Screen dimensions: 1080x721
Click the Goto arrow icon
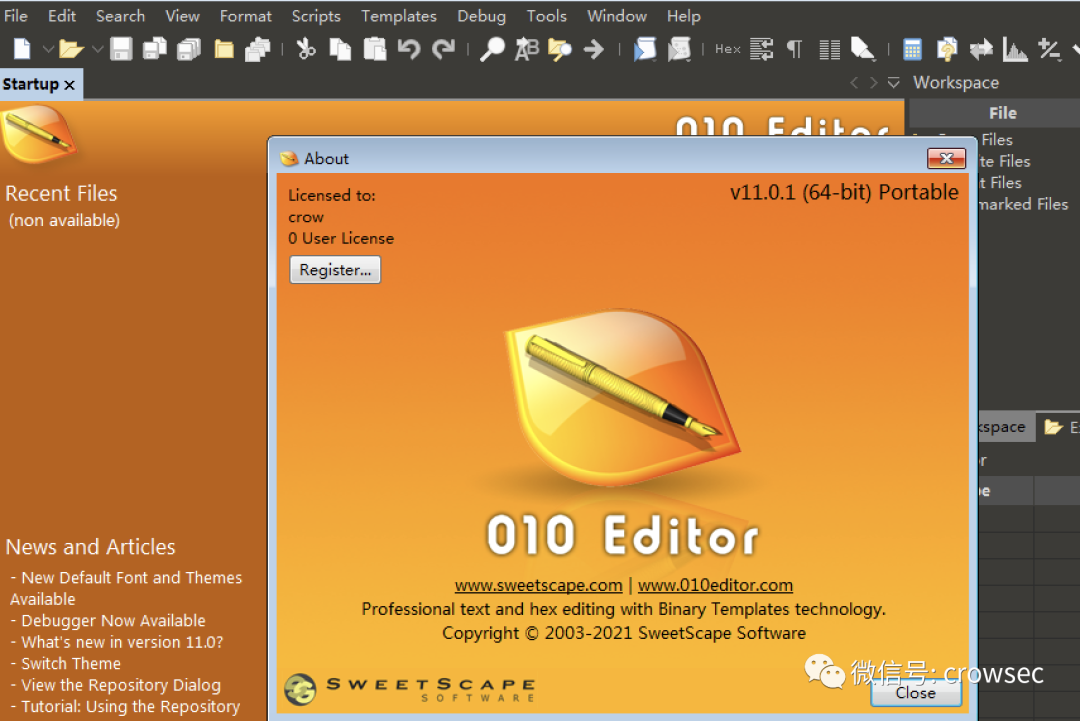(594, 49)
